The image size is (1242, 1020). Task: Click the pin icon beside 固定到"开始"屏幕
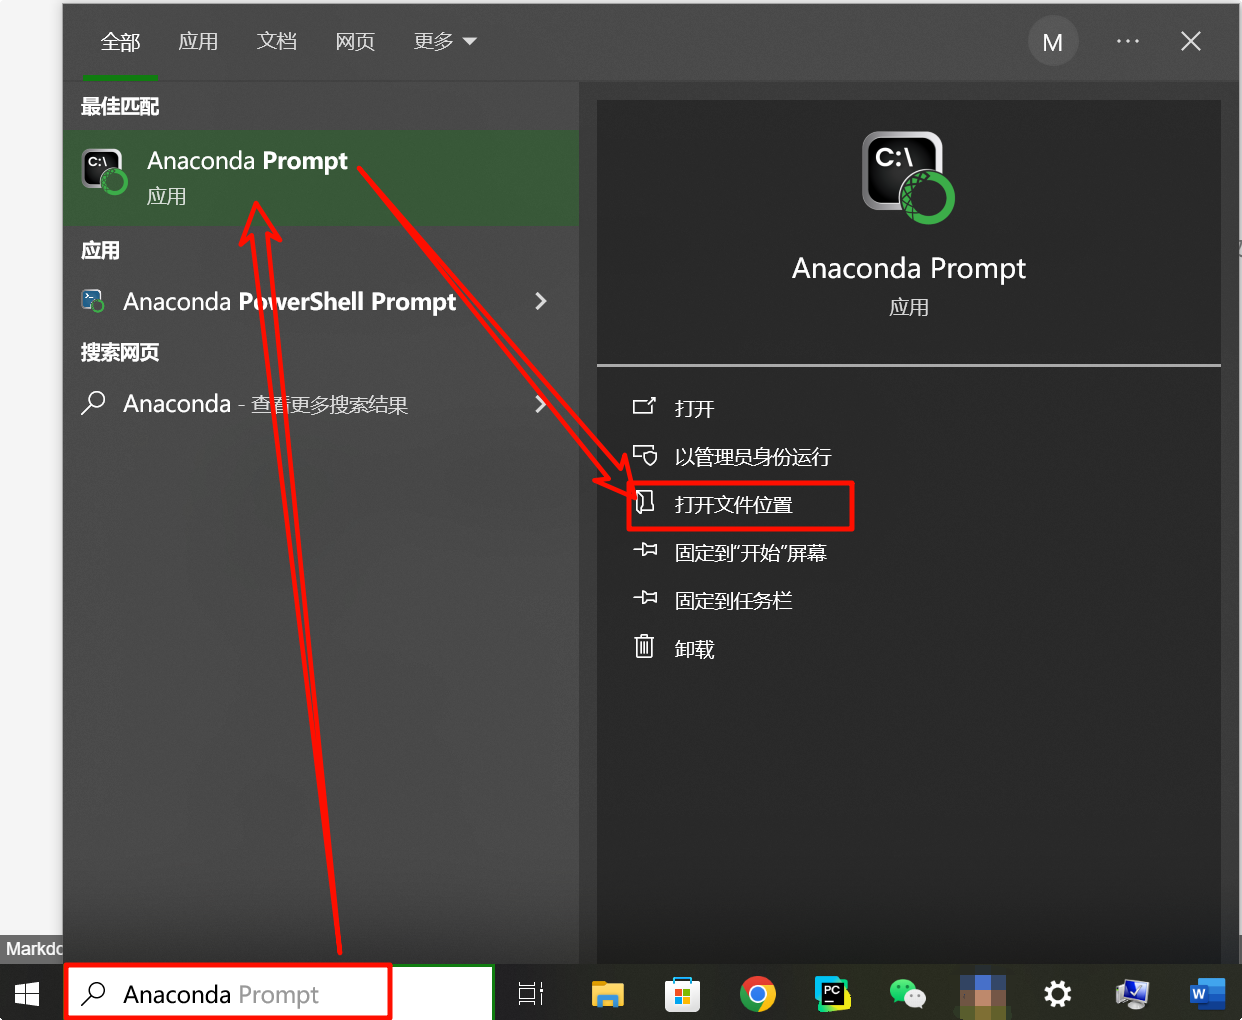(x=645, y=550)
